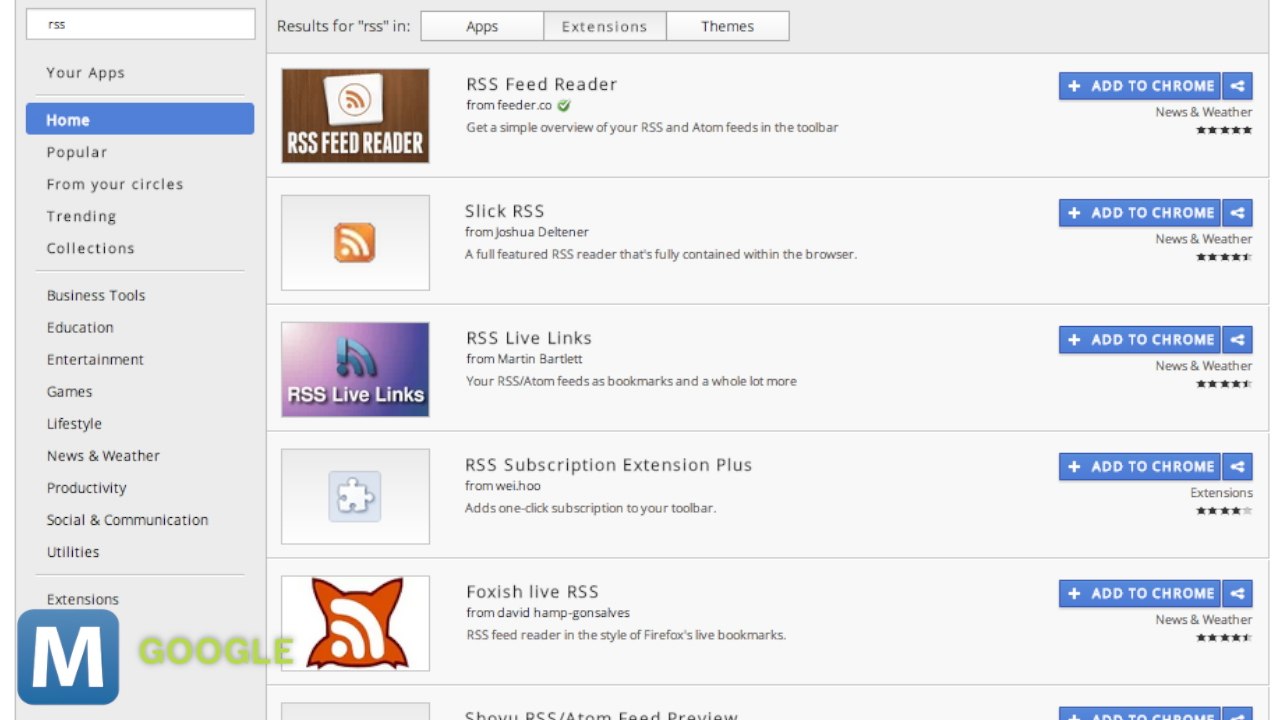Viewport: 1280px width, 720px height.
Task: Click the star rating for RSS Live Links
Action: click(1224, 384)
